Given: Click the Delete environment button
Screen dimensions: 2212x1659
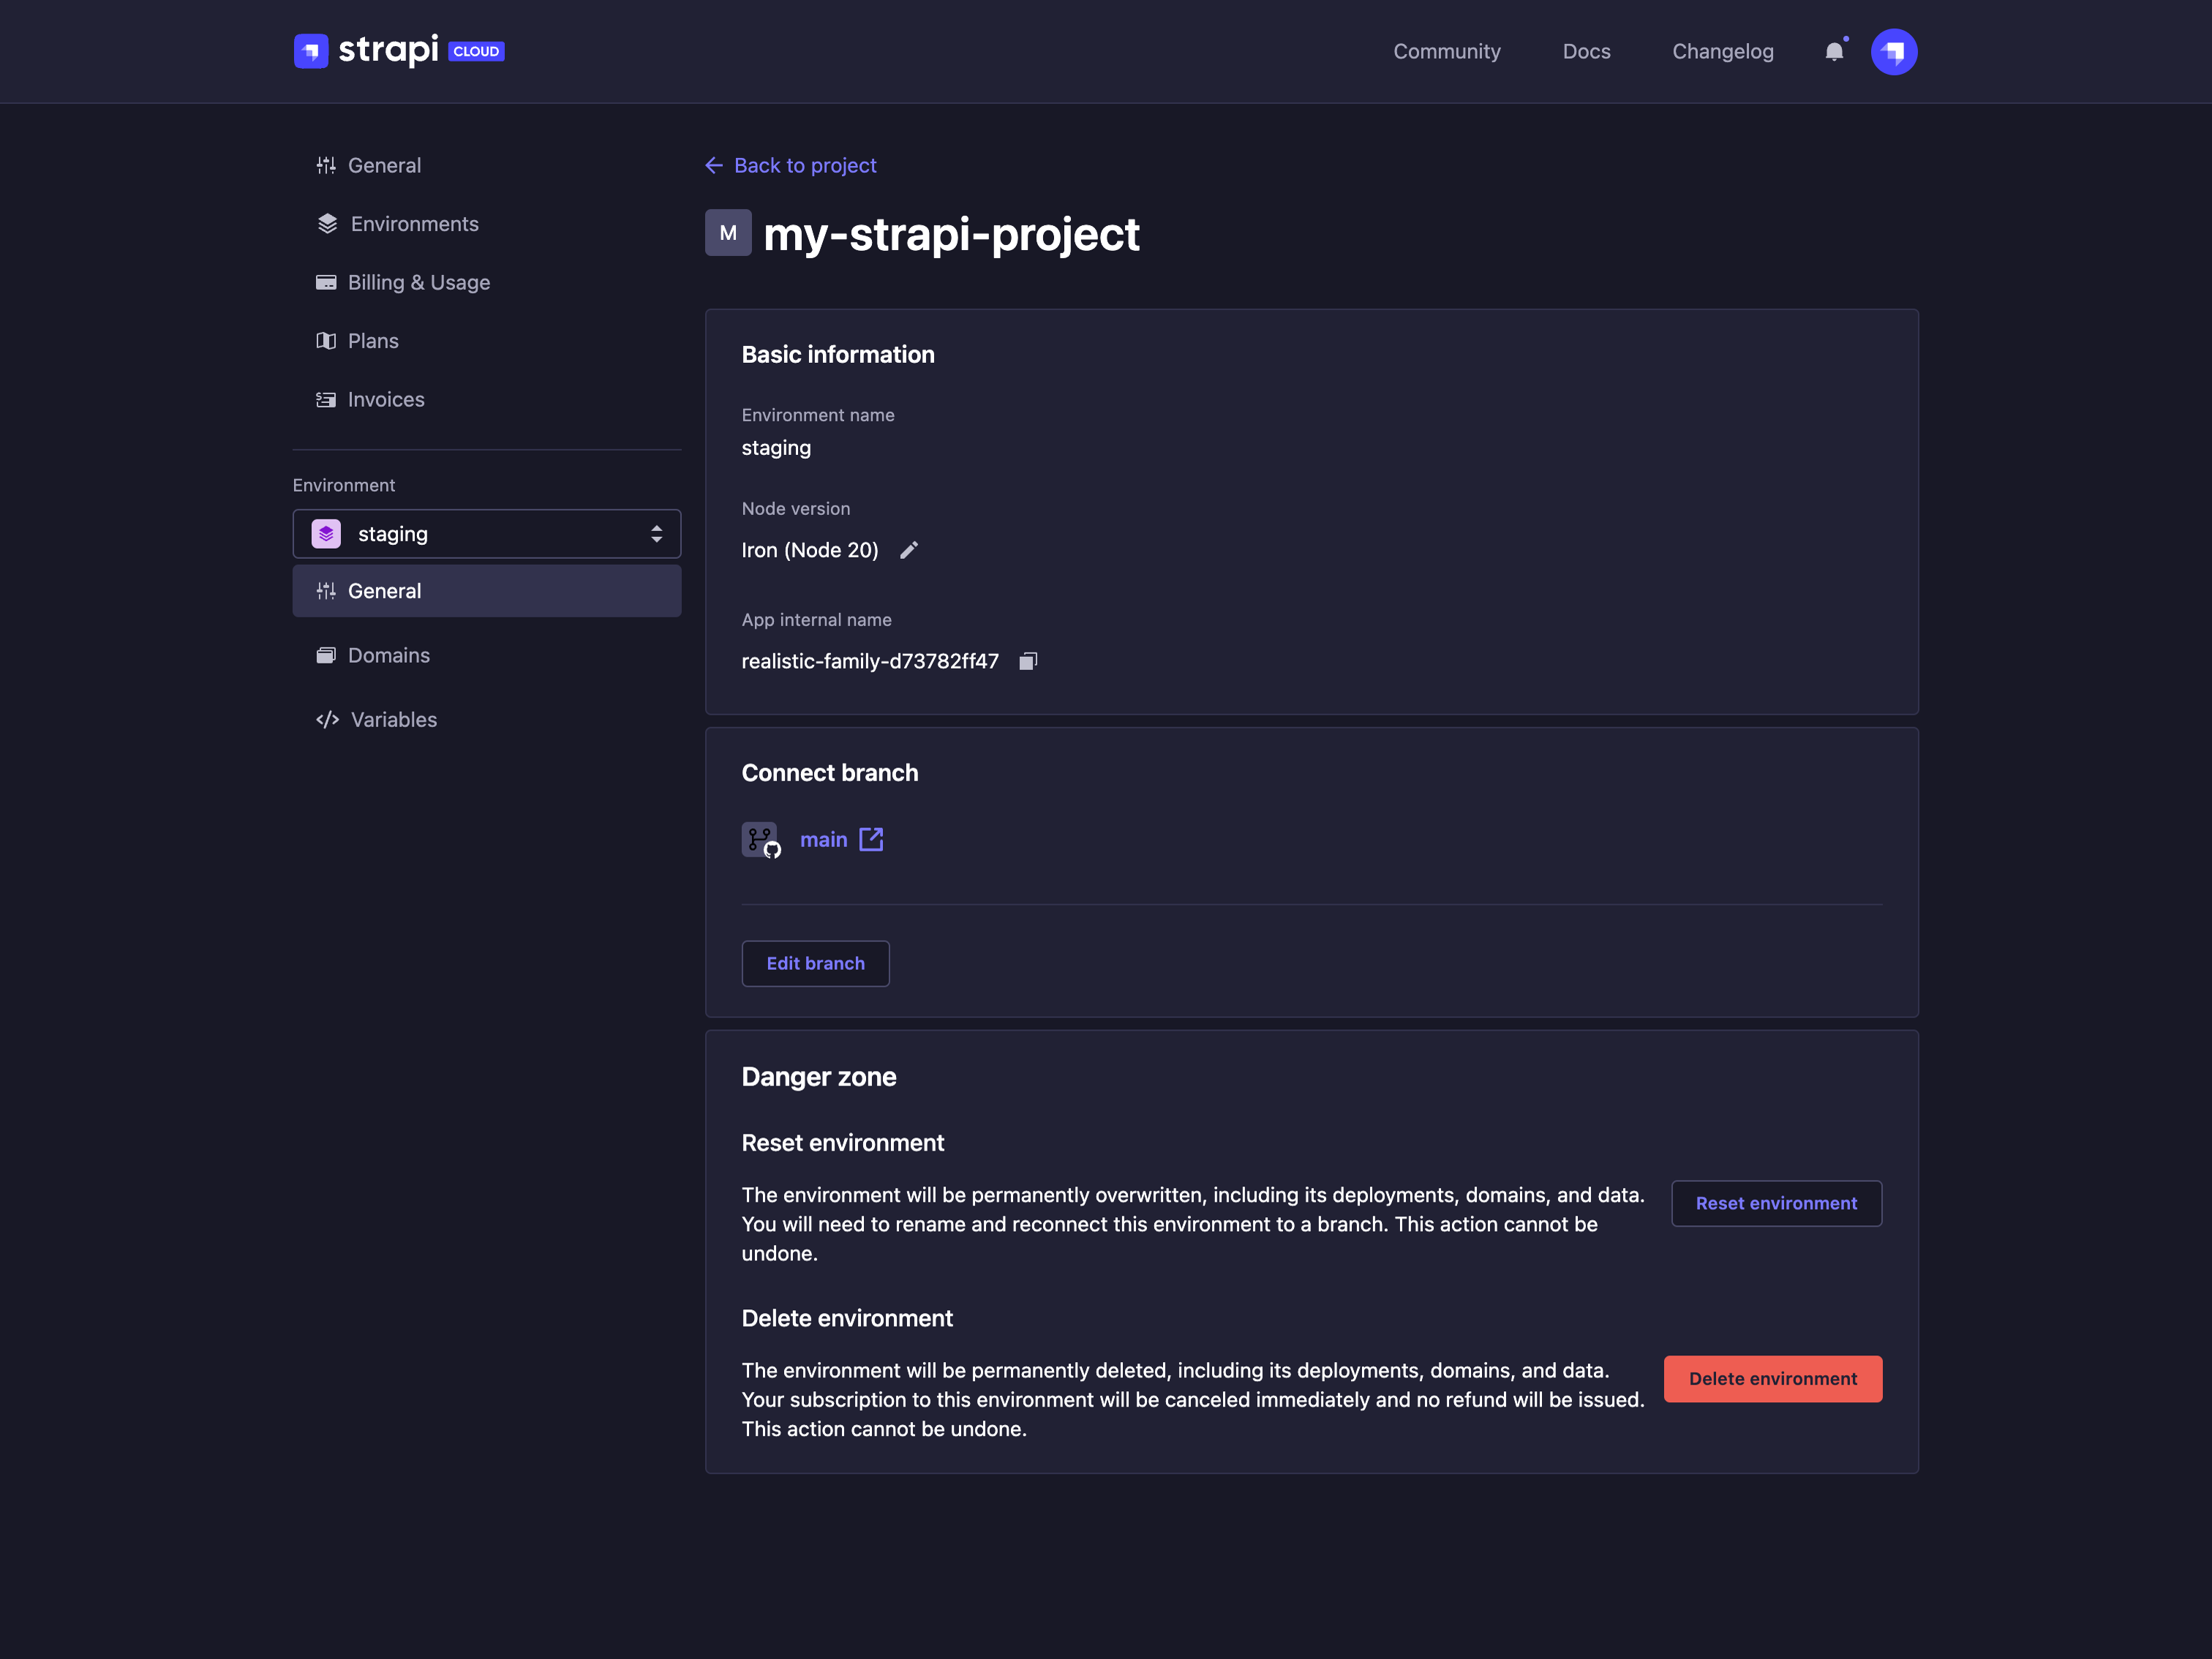Looking at the screenshot, I should coord(1773,1378).
